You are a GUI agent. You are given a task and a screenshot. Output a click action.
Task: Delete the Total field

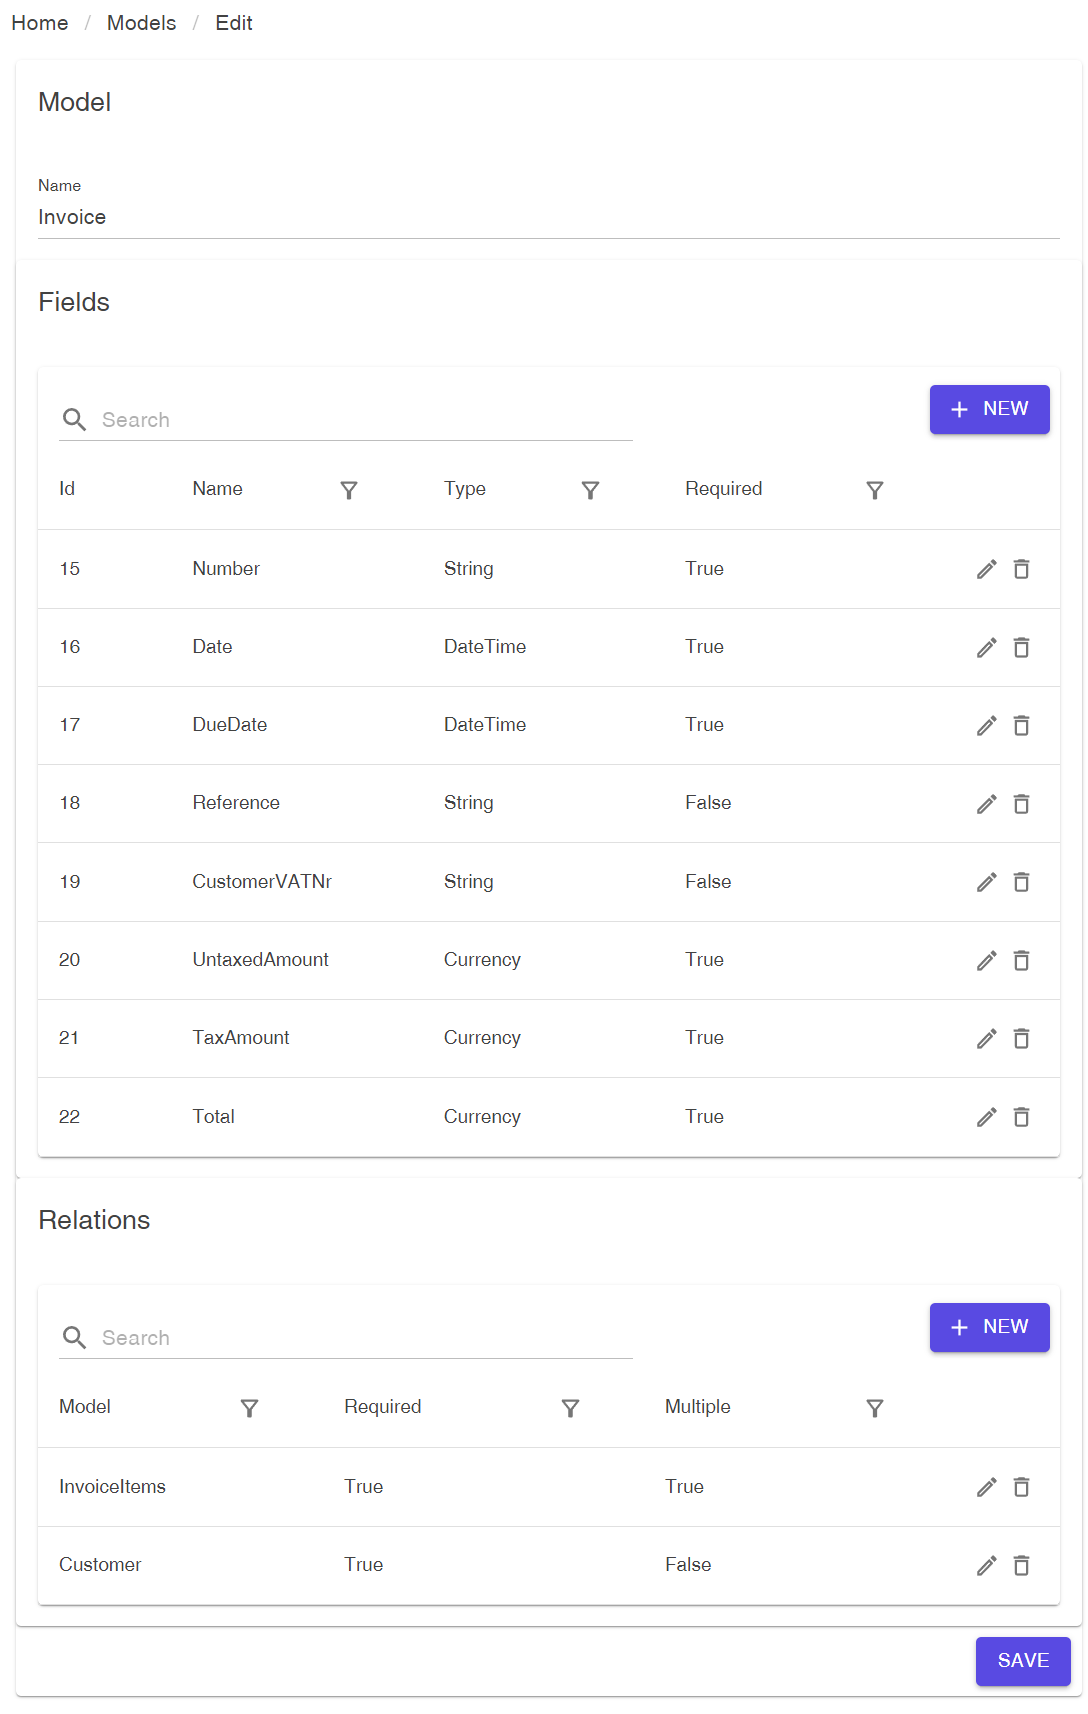point(1021,1117)
